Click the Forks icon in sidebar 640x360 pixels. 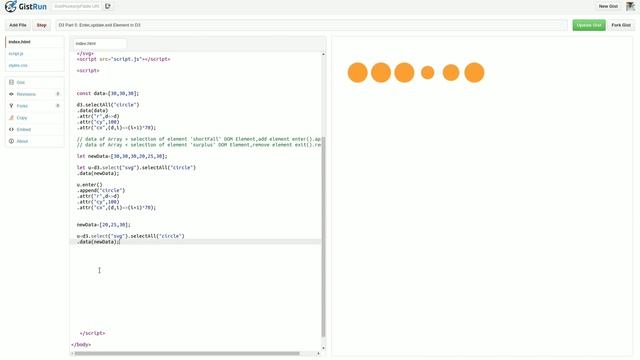coord(11,106)
